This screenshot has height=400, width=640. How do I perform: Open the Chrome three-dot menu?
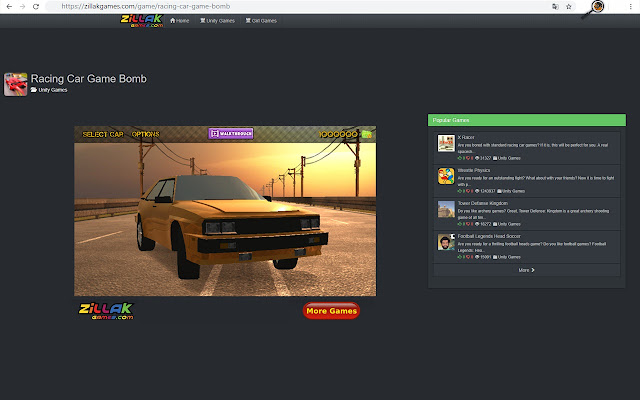(631, 7)
